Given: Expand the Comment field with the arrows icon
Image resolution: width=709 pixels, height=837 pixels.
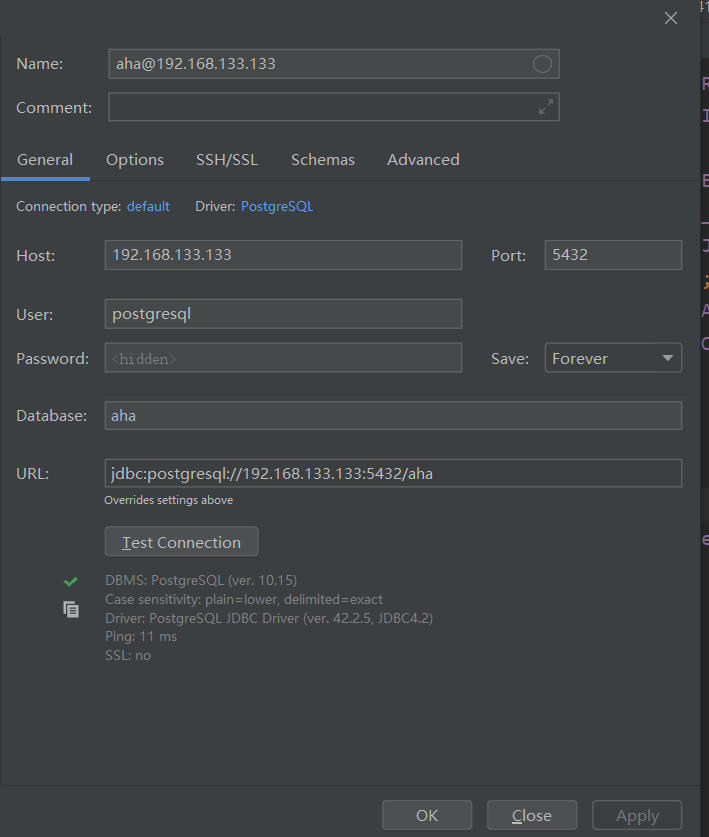Looking at the screenshot, I should (x=546, y=107).
